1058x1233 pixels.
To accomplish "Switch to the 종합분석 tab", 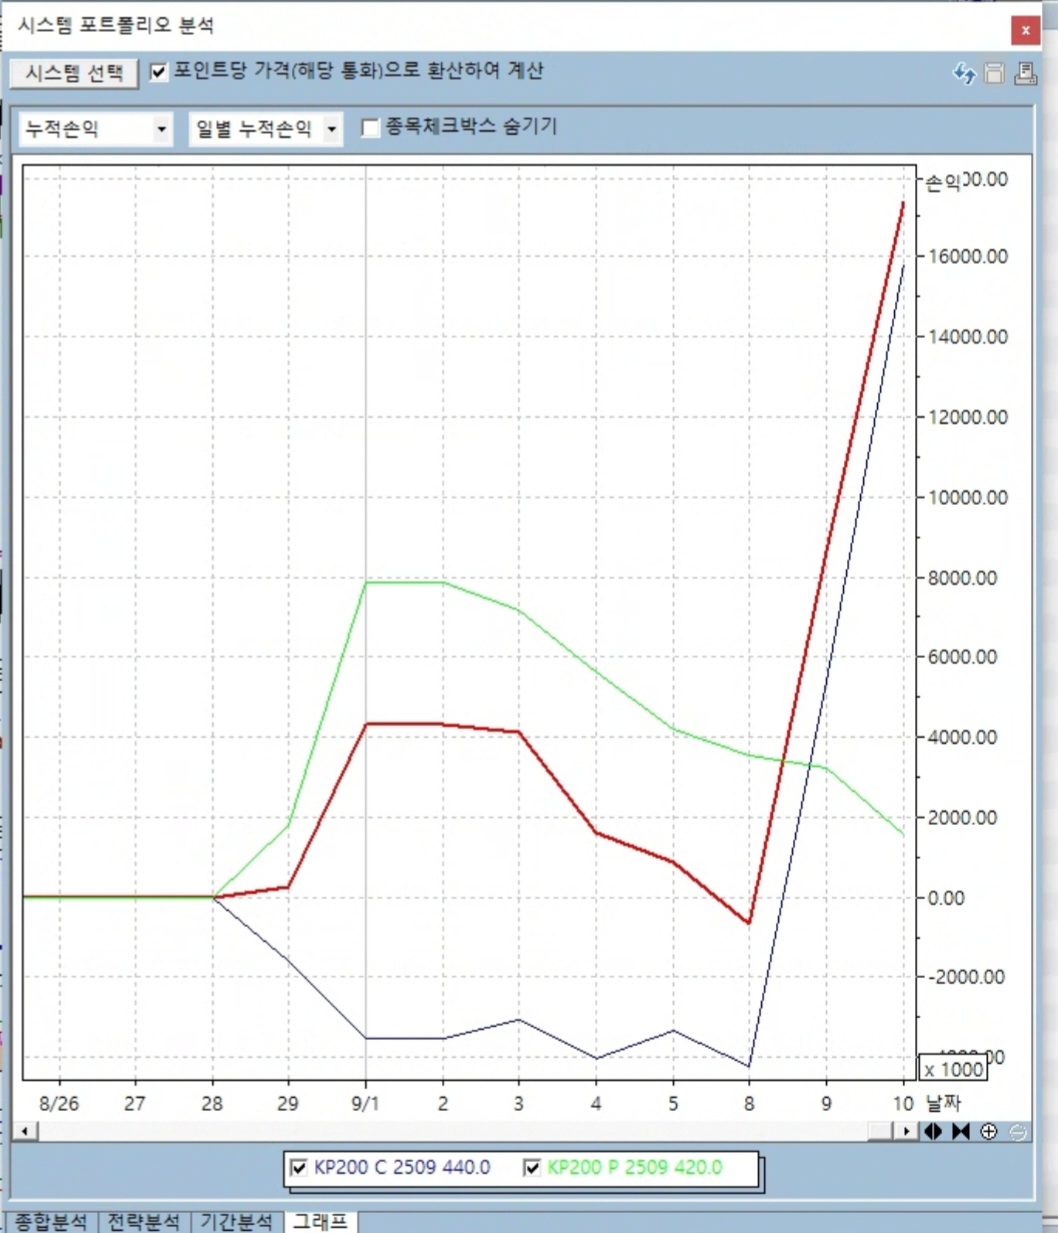I will point(51,1221).
